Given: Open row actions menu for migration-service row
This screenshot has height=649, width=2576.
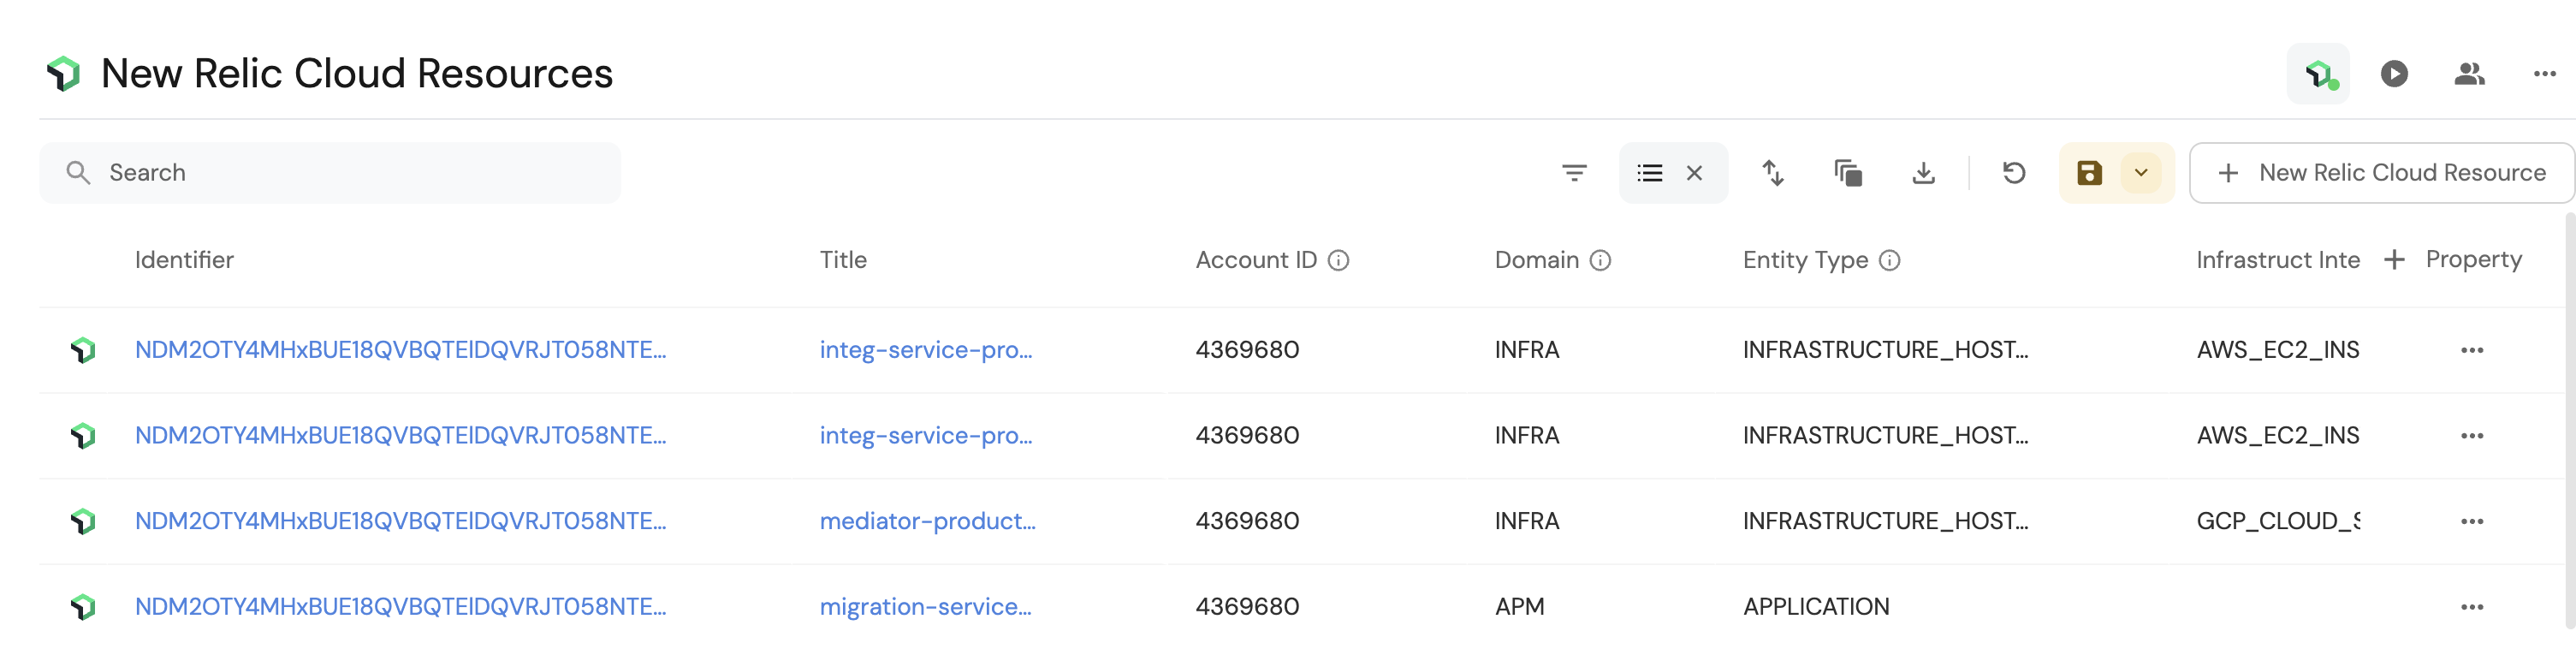Looking at the screenshot, I should pyautogui.click(x=2471, y=607).
